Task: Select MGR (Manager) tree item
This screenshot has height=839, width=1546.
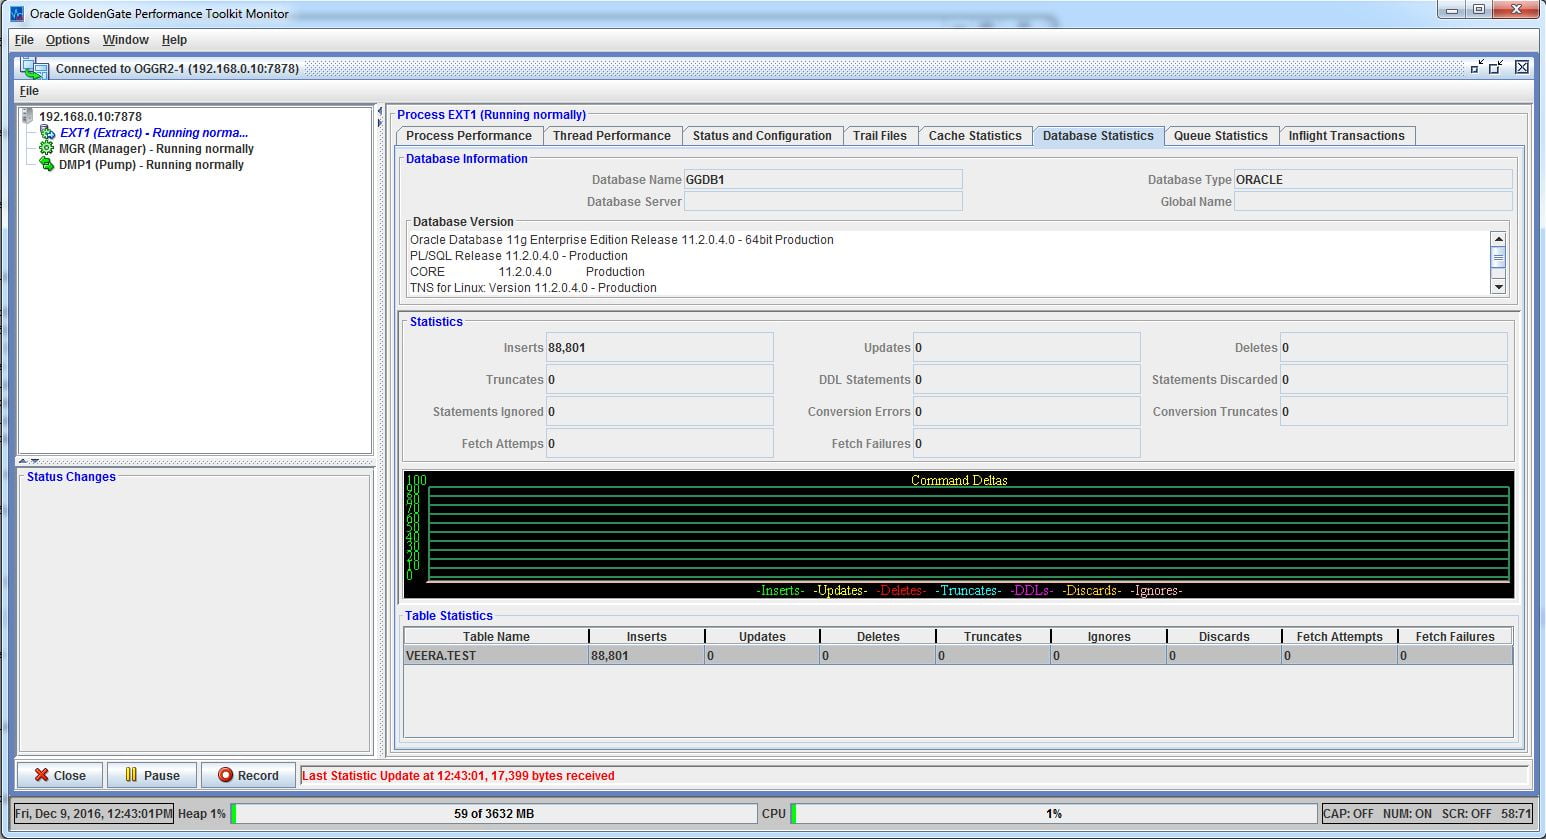Action: pos(156,149)
